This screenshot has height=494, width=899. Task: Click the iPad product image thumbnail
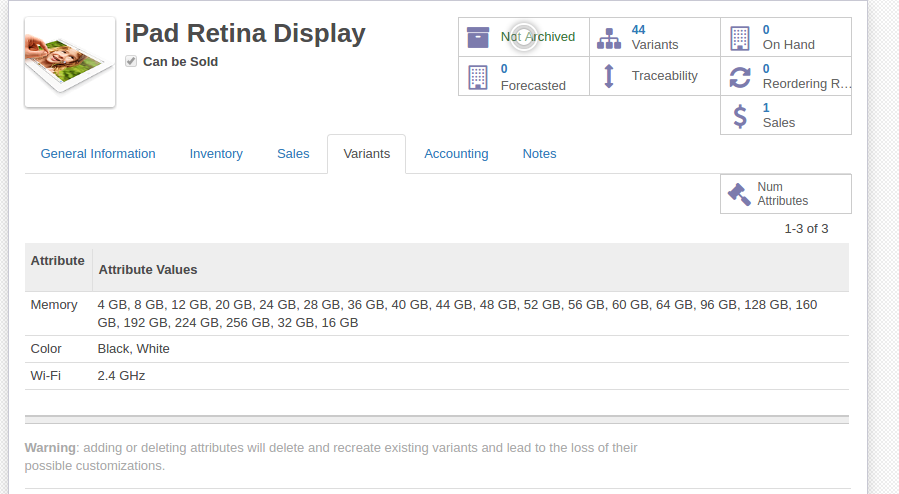(x=70, y=62)
